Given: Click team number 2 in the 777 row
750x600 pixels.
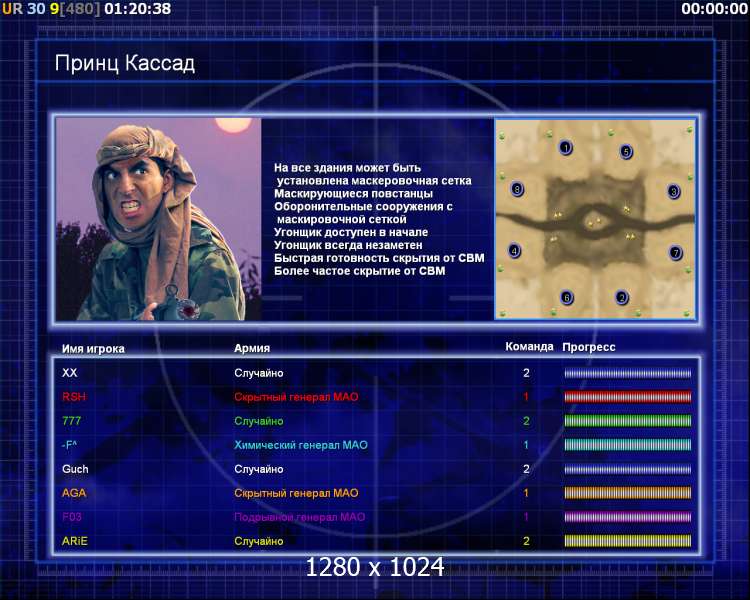Looking at the screenshot, I should pos(526,421).
